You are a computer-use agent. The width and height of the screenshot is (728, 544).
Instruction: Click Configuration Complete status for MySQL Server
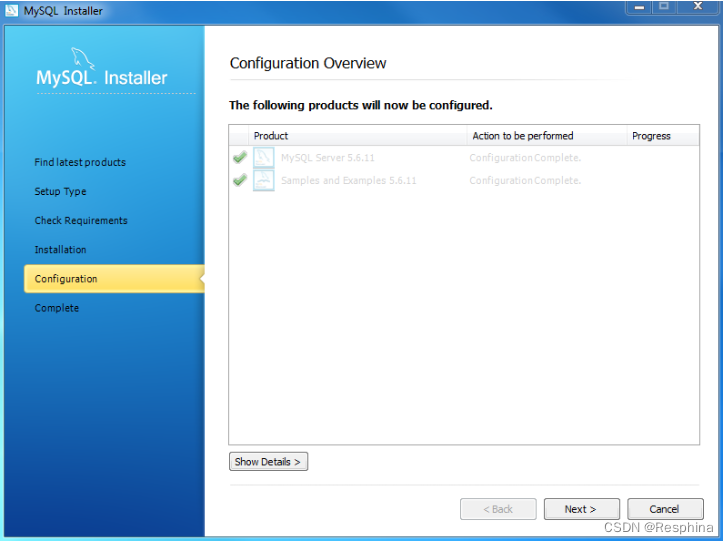point(525,158)
